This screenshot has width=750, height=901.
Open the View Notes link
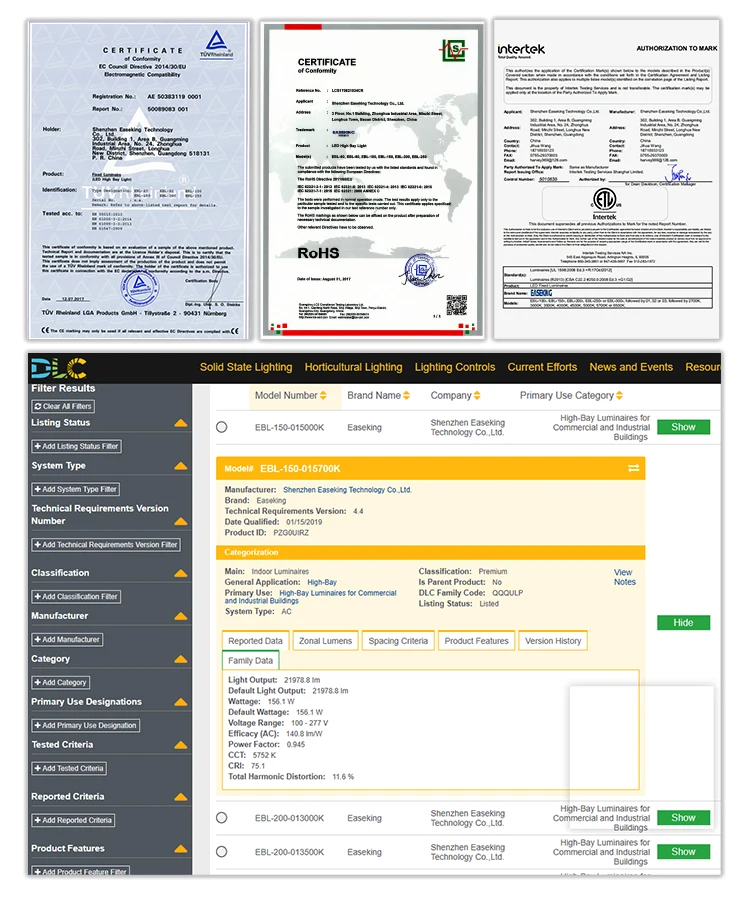(624, 577)
